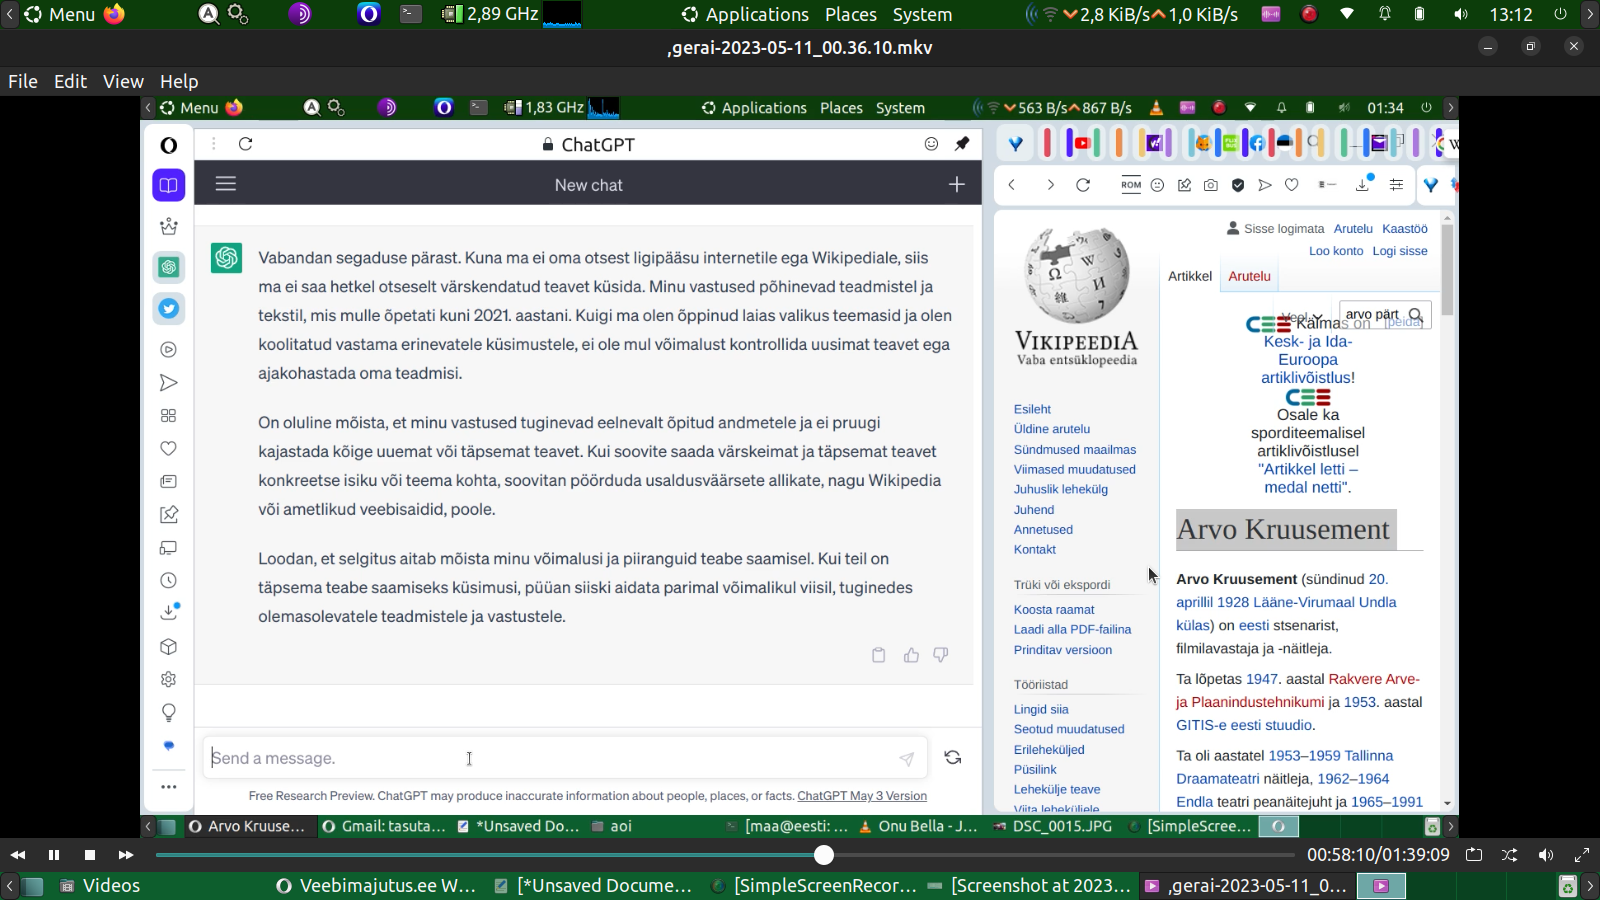This screenshot has height=900, width=1600.
Task: Open the File menu of the video player
Action: coord(23,81)
